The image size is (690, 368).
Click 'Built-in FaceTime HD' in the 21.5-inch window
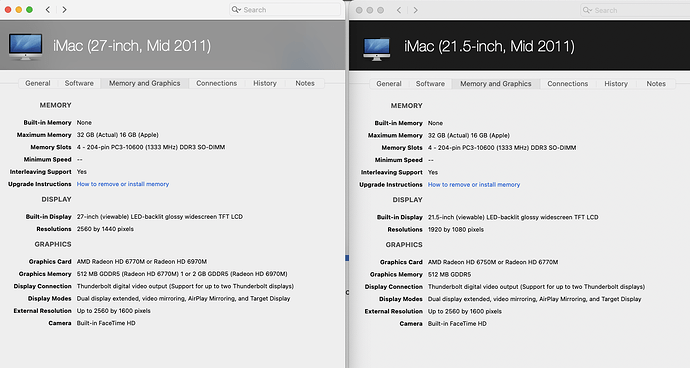(457, 324)
